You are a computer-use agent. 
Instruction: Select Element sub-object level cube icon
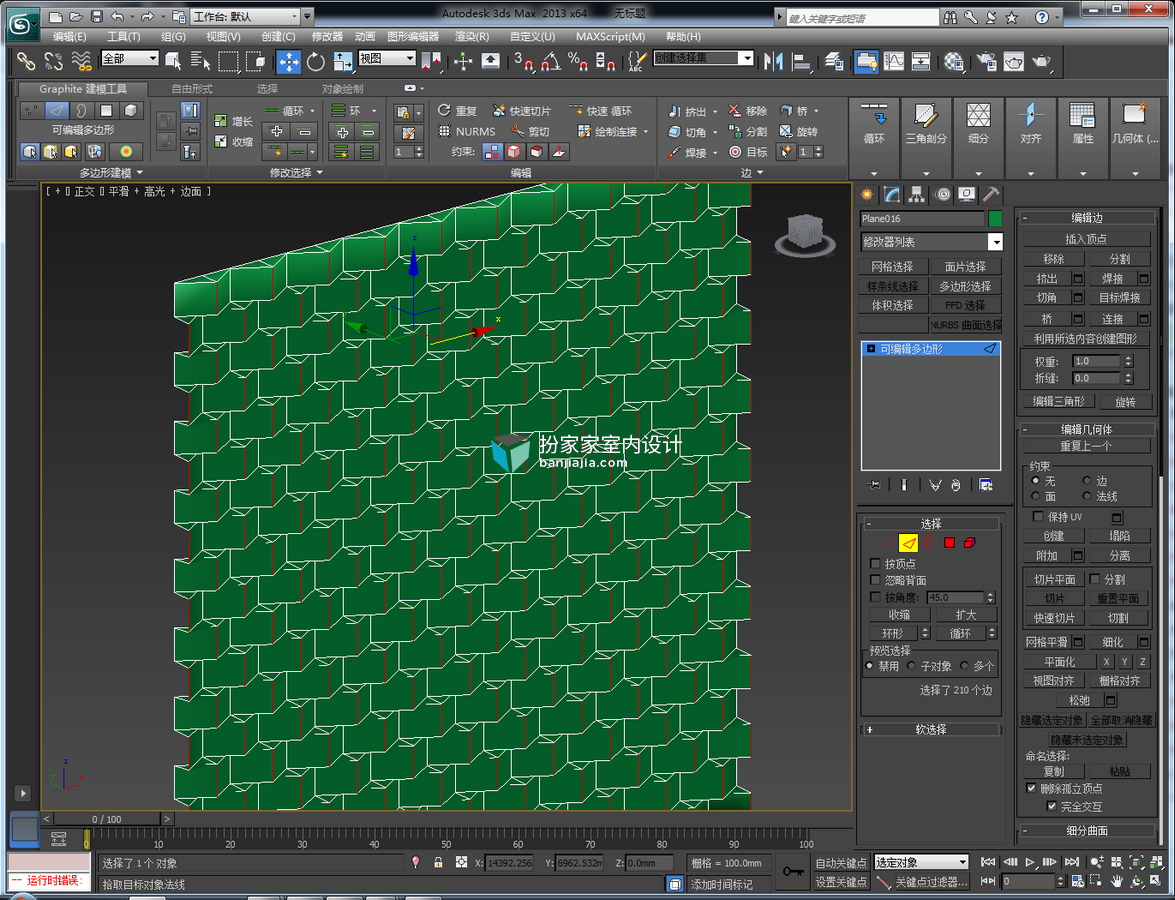point(970,543)
